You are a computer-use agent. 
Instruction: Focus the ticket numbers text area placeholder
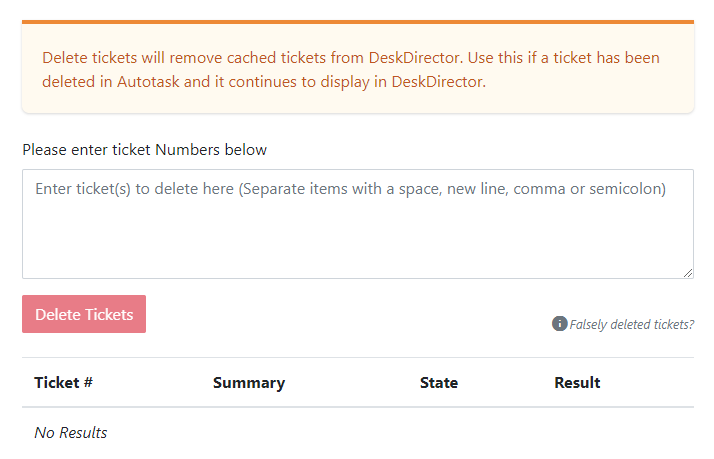pos(350,189)
